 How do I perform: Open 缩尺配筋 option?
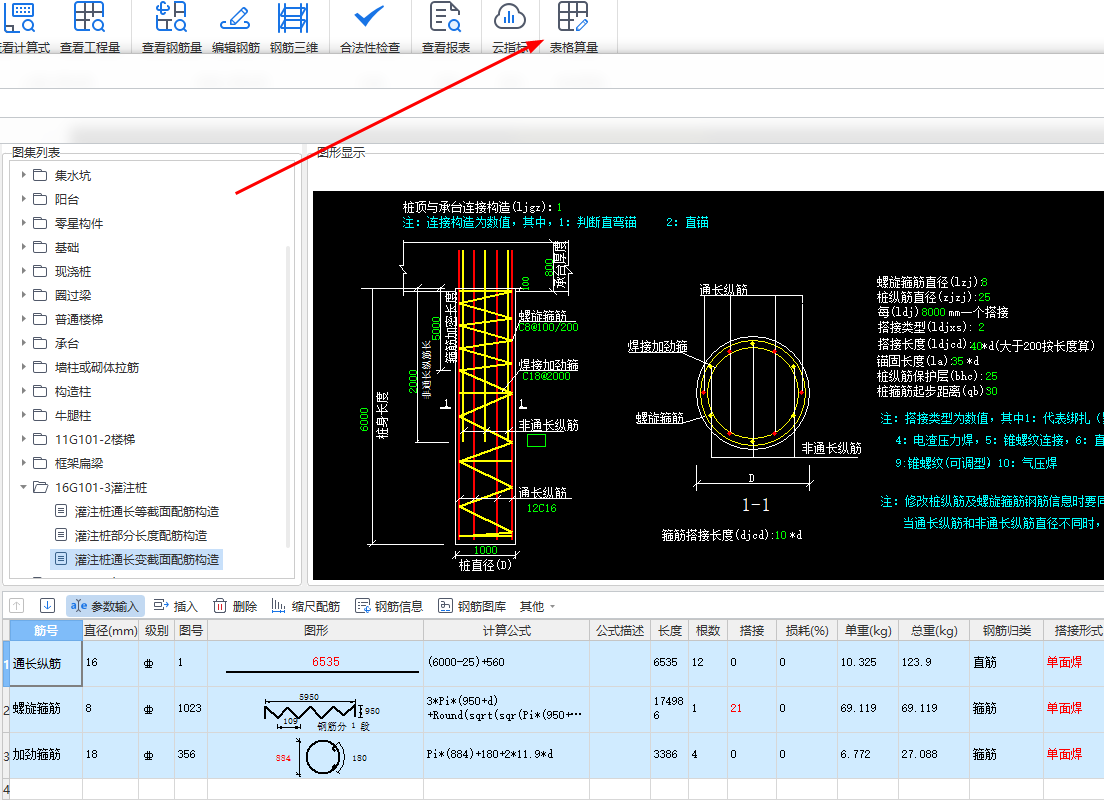tap(306, 606)
